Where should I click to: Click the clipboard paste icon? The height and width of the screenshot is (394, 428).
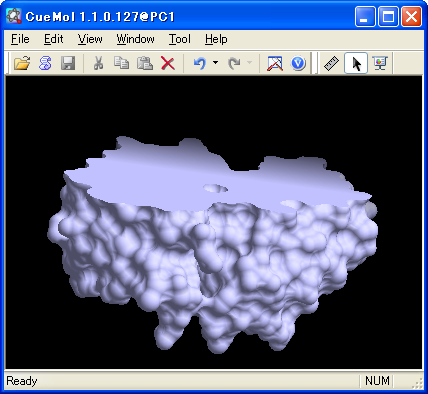[x=145, y=63]
